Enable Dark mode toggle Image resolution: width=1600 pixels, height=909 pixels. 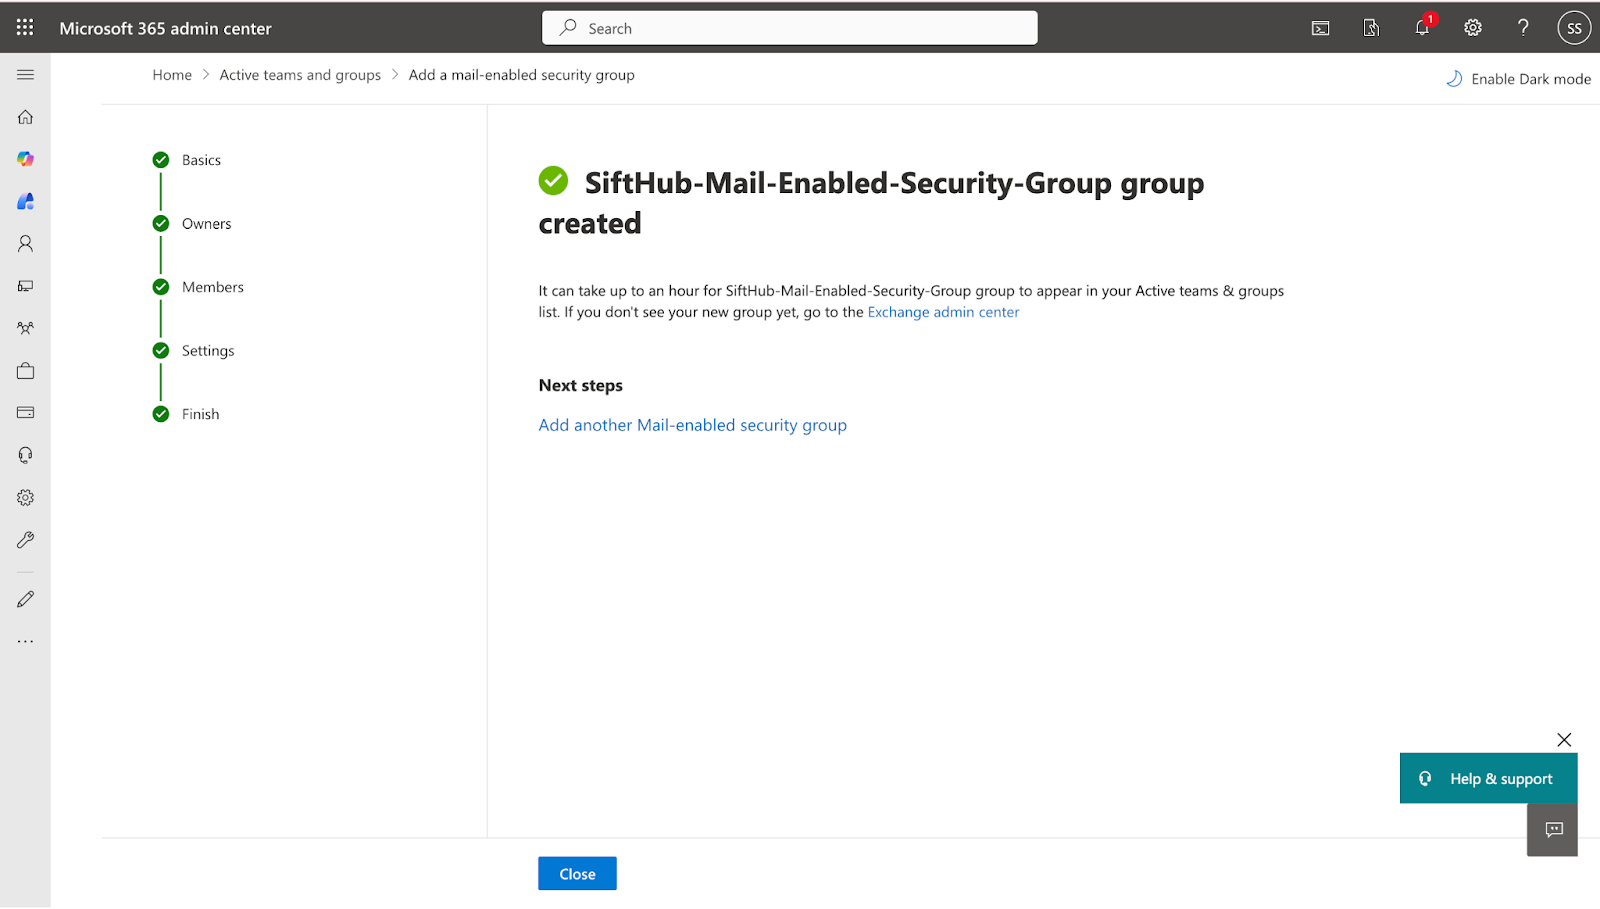point(1518,79)
